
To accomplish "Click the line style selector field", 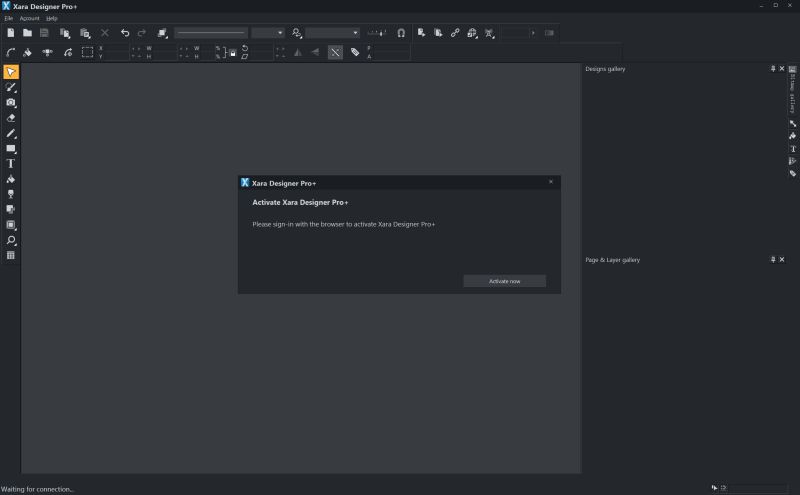I will pyautogui.click(x=211, y=33).
